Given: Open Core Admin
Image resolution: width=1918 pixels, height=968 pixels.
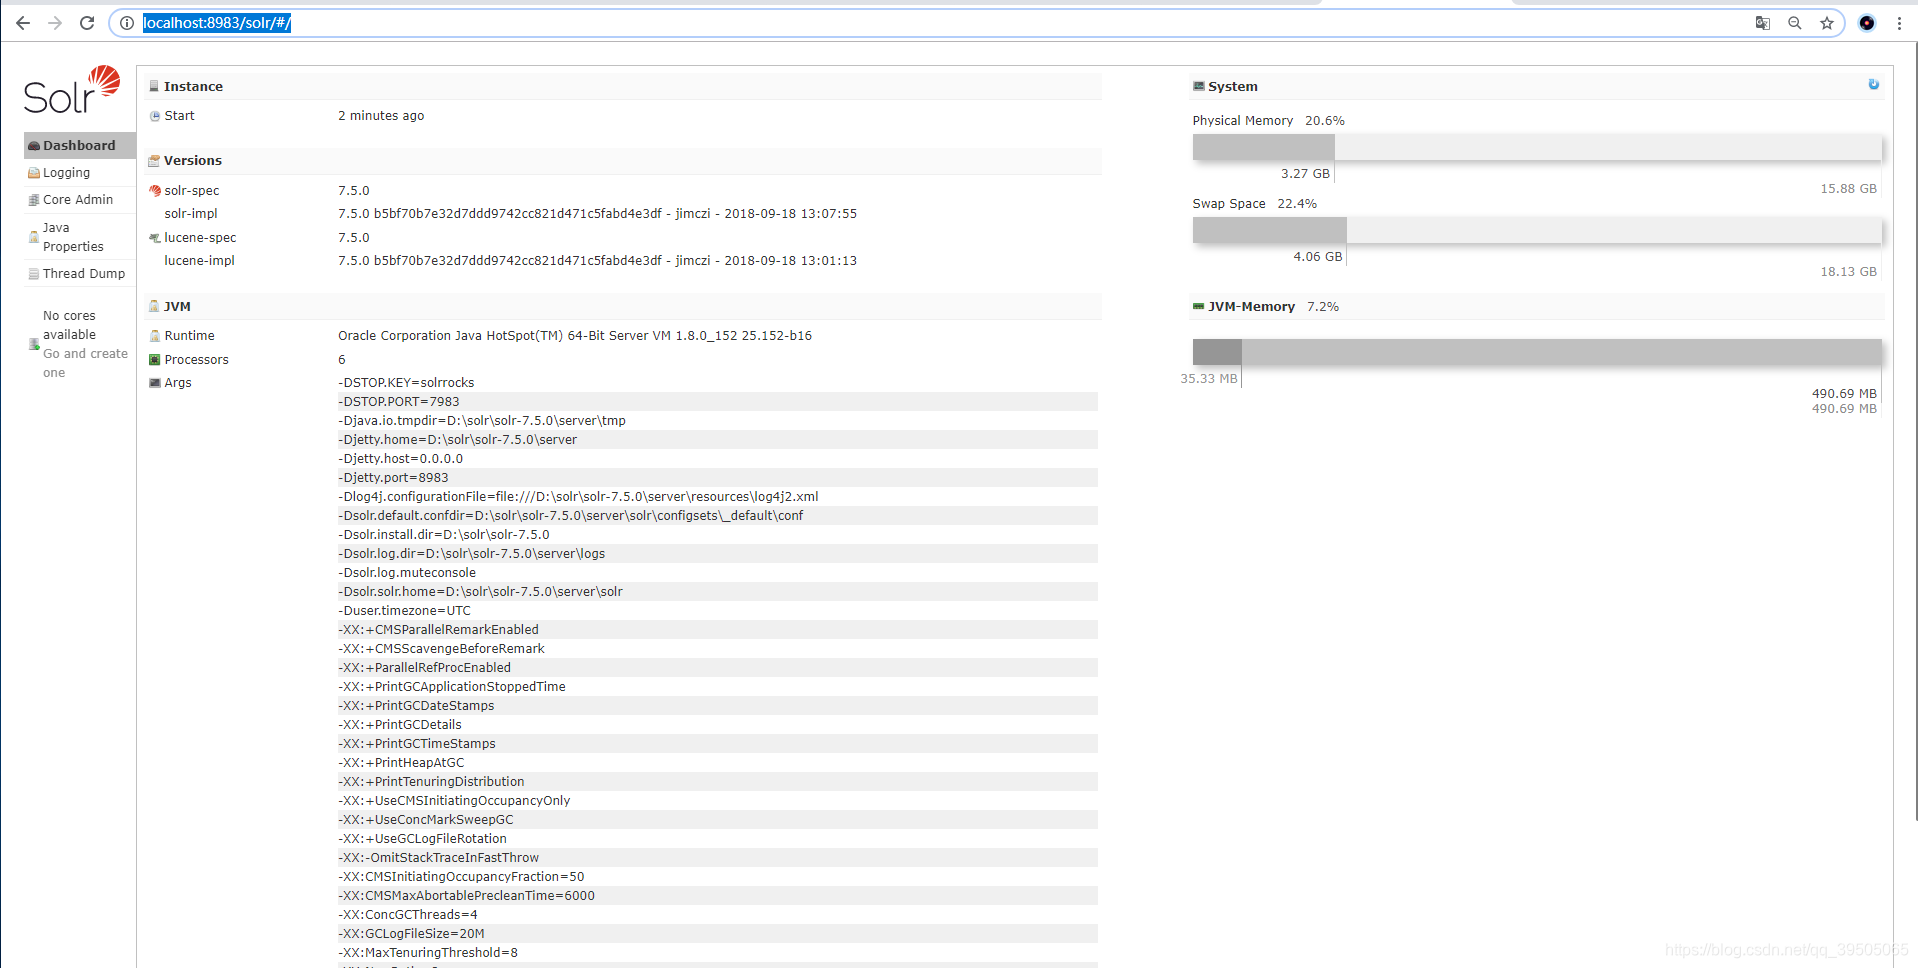Looking at the screenshot, I should click(78, 200).
